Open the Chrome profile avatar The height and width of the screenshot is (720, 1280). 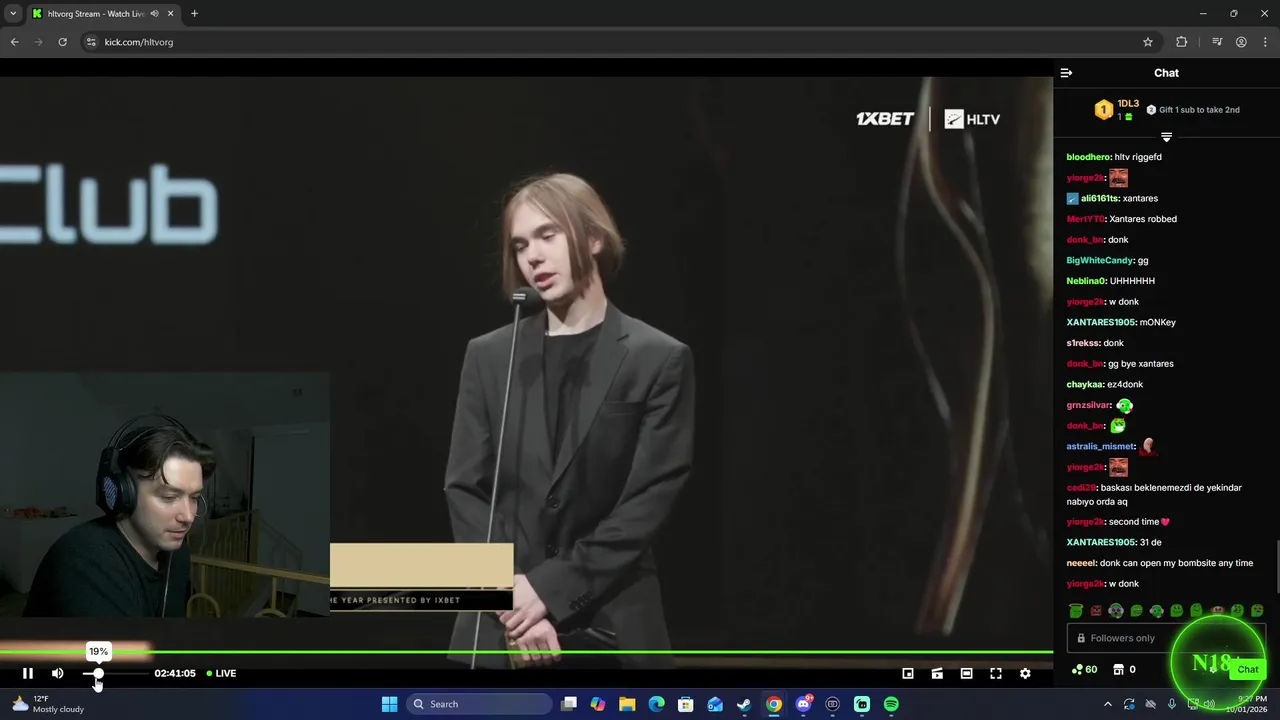[x=1241, y=42]
